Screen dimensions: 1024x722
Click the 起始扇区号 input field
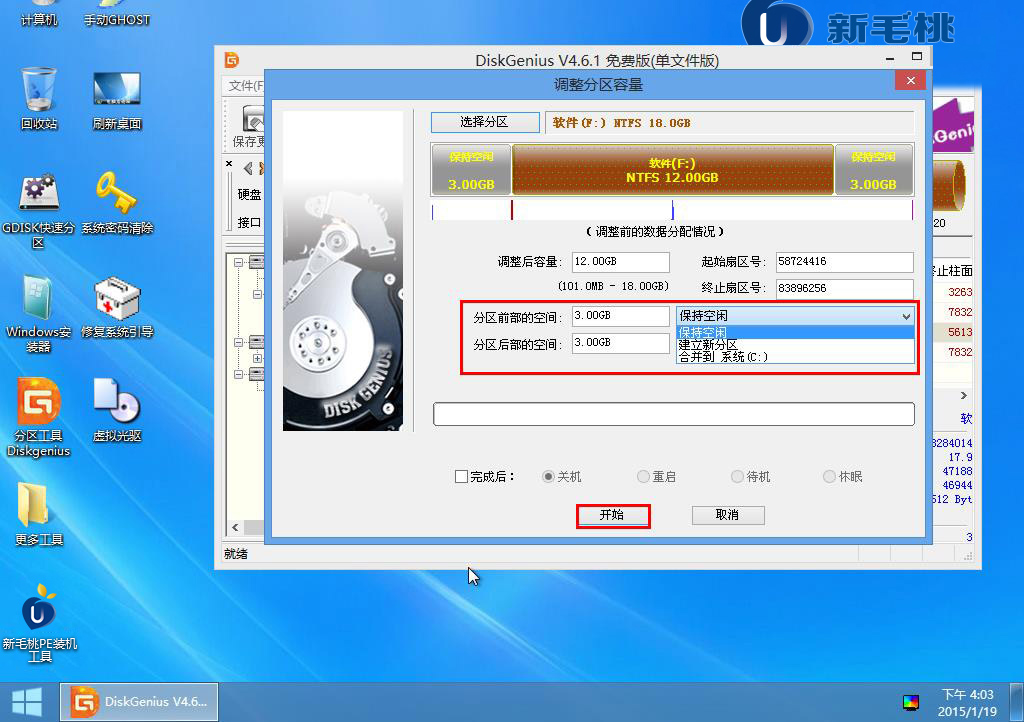click(844, 262)
